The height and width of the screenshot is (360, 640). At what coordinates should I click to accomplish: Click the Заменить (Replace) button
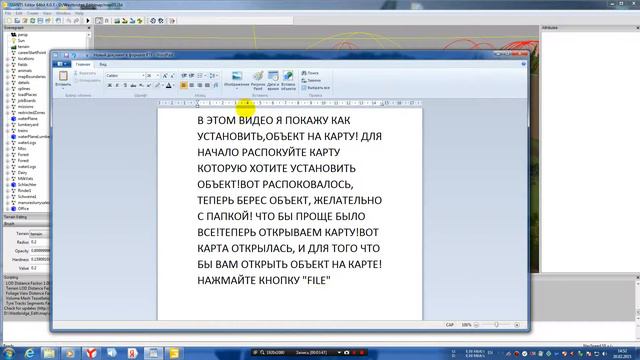pos(311,80)
